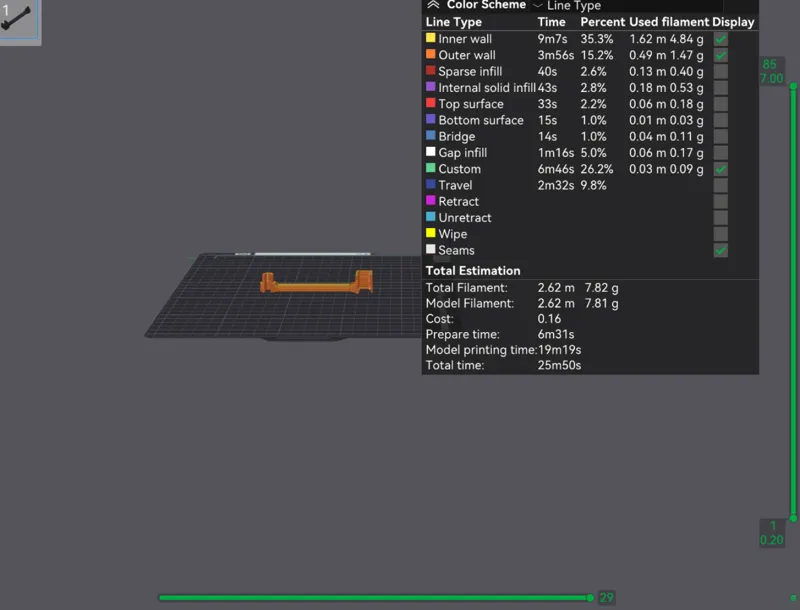Select plate 1 thumbnail
This screenshot has width=800, height=610.
(x=18, y=19)
